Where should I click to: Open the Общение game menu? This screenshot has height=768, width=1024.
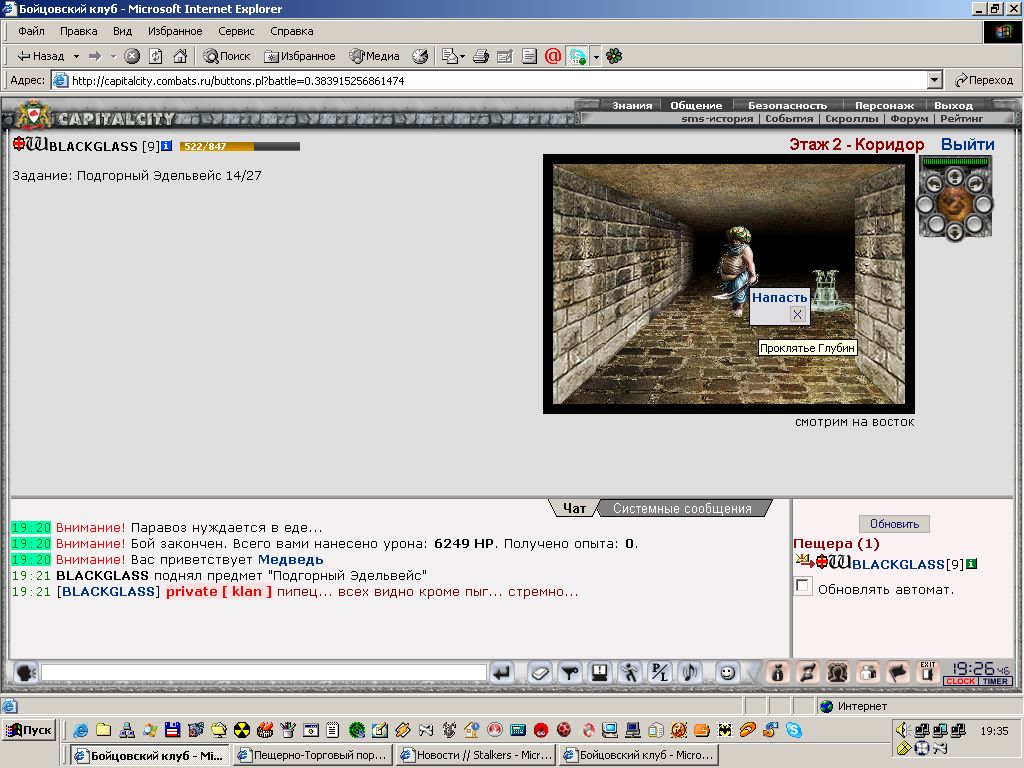[696, 105]
